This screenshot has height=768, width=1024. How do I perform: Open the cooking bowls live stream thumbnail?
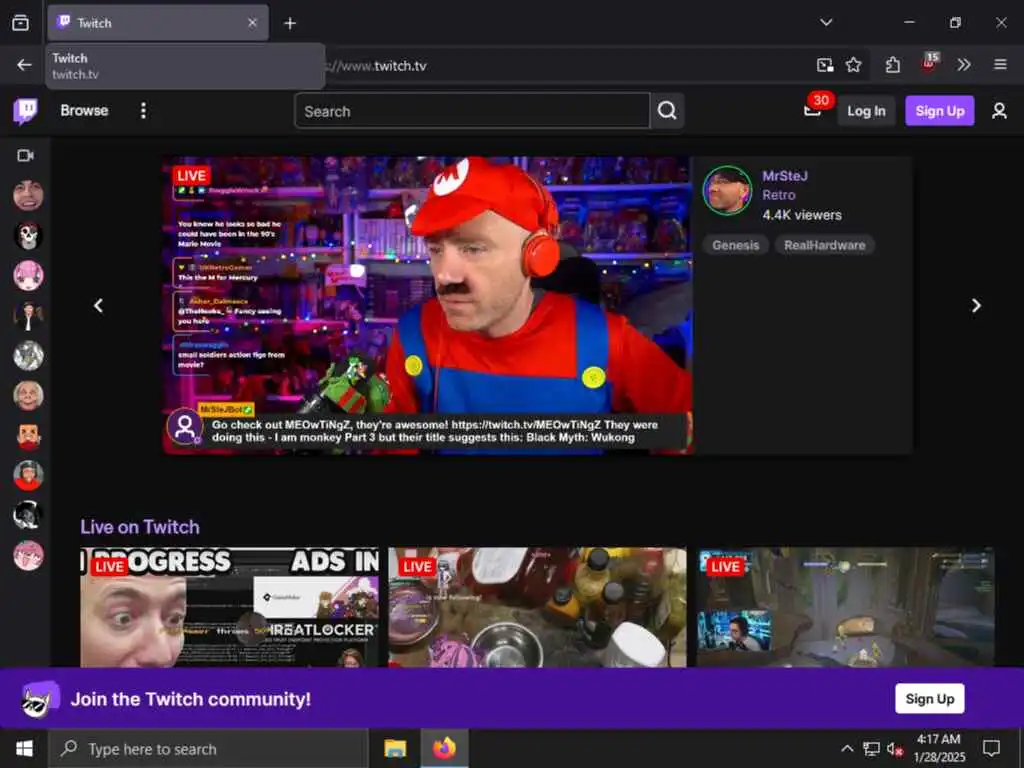(x=537, y=607)
